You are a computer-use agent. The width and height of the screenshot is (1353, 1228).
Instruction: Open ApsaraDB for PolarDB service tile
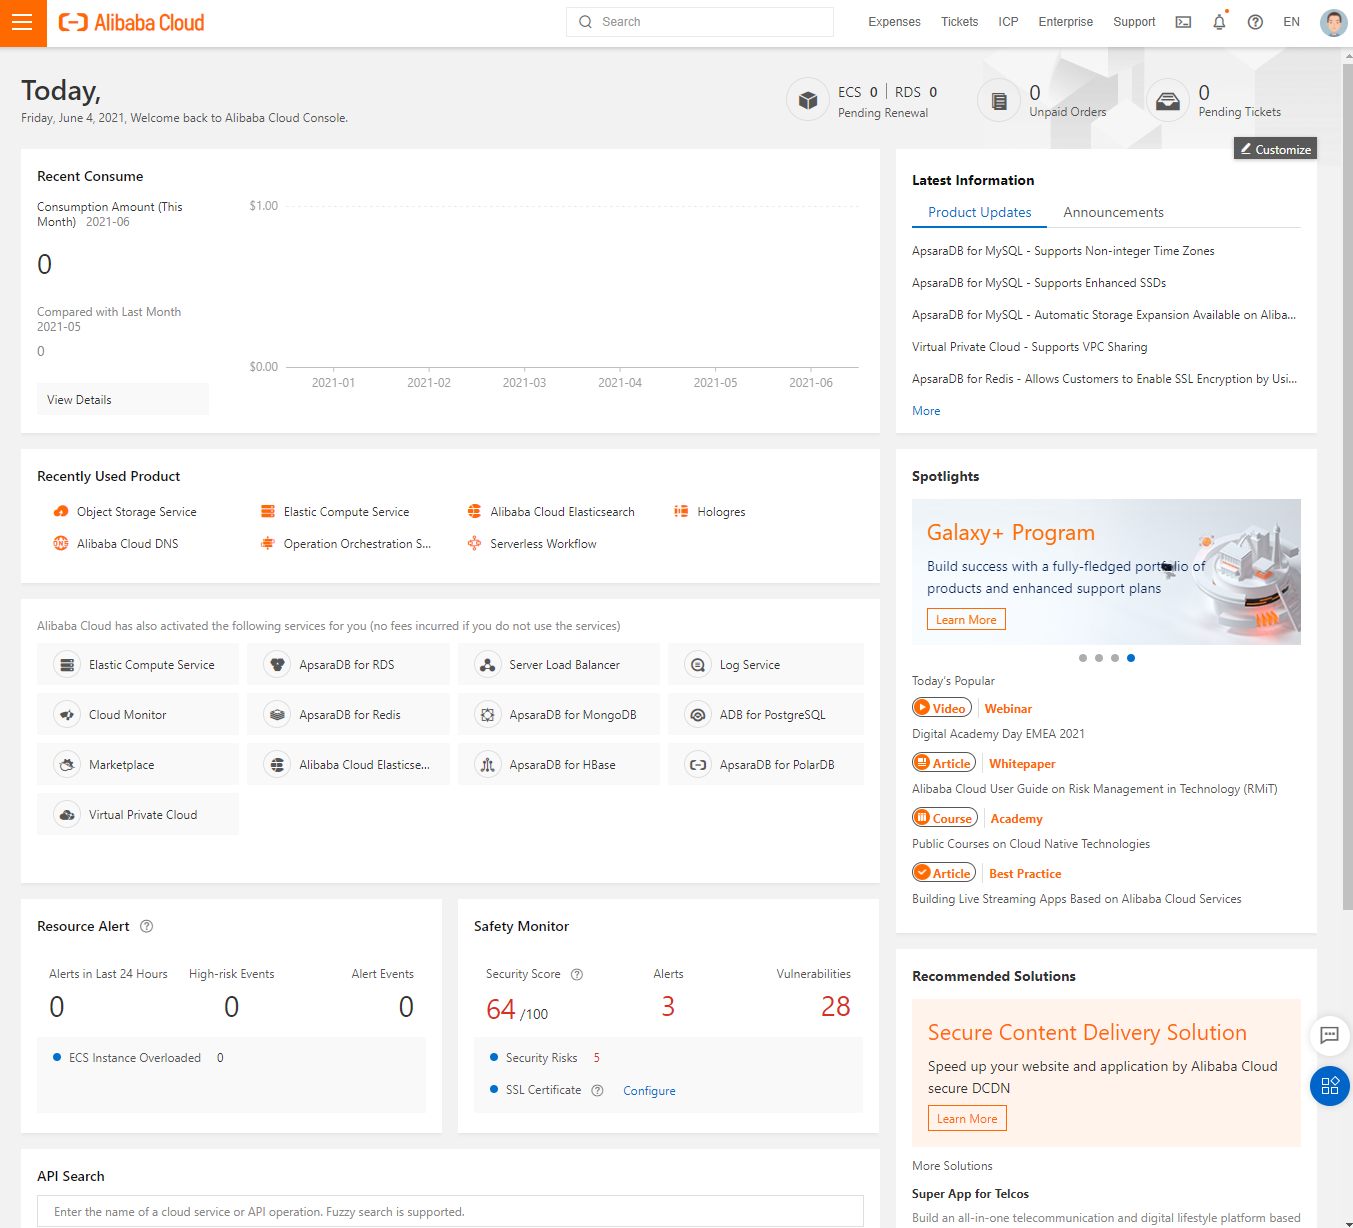click(x=766, y=764)
